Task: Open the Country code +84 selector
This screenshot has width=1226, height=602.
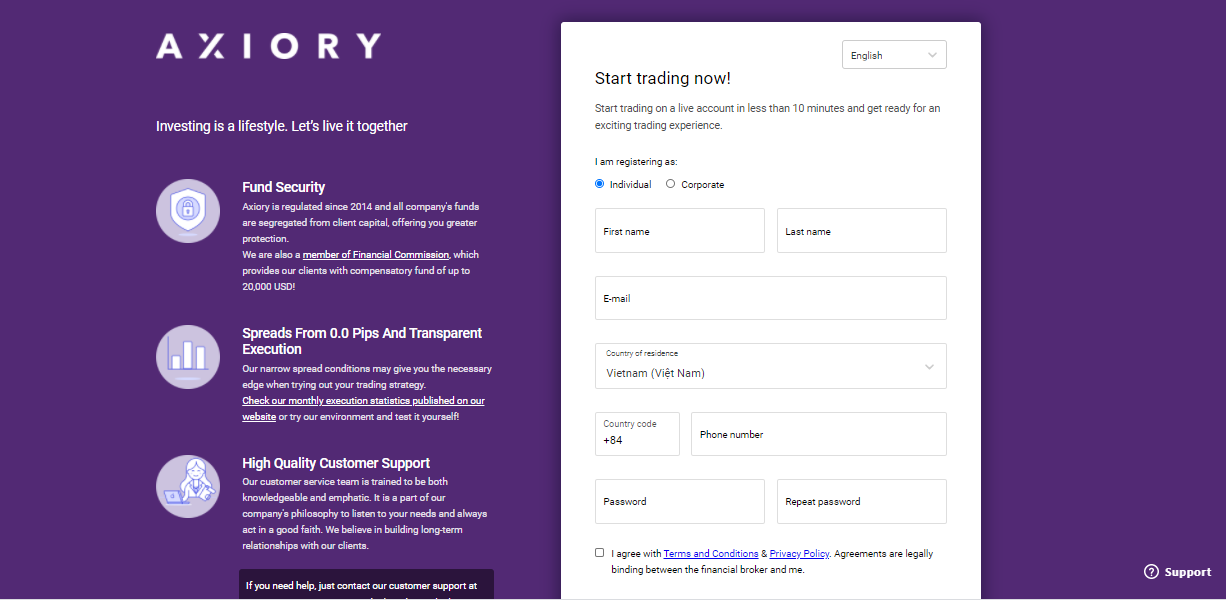Action: 637,434
